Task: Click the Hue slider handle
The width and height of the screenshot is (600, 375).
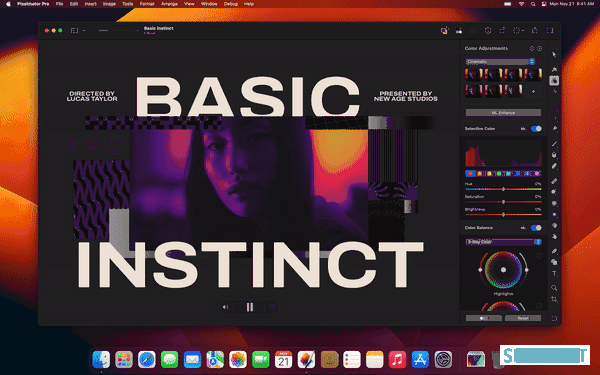Action: click(x=504, y=189)
